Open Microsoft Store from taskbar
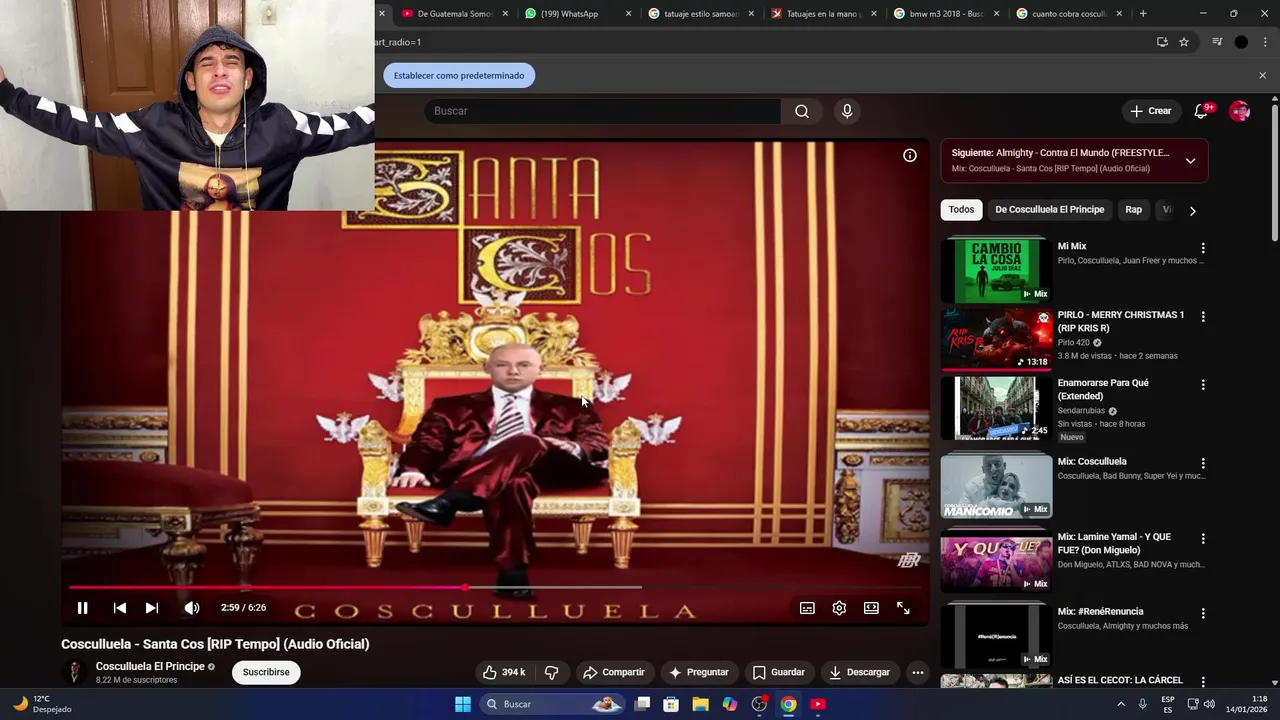The width and height of the screenshot is (1280, 720). pyautogui.click(x=671, y=704)
